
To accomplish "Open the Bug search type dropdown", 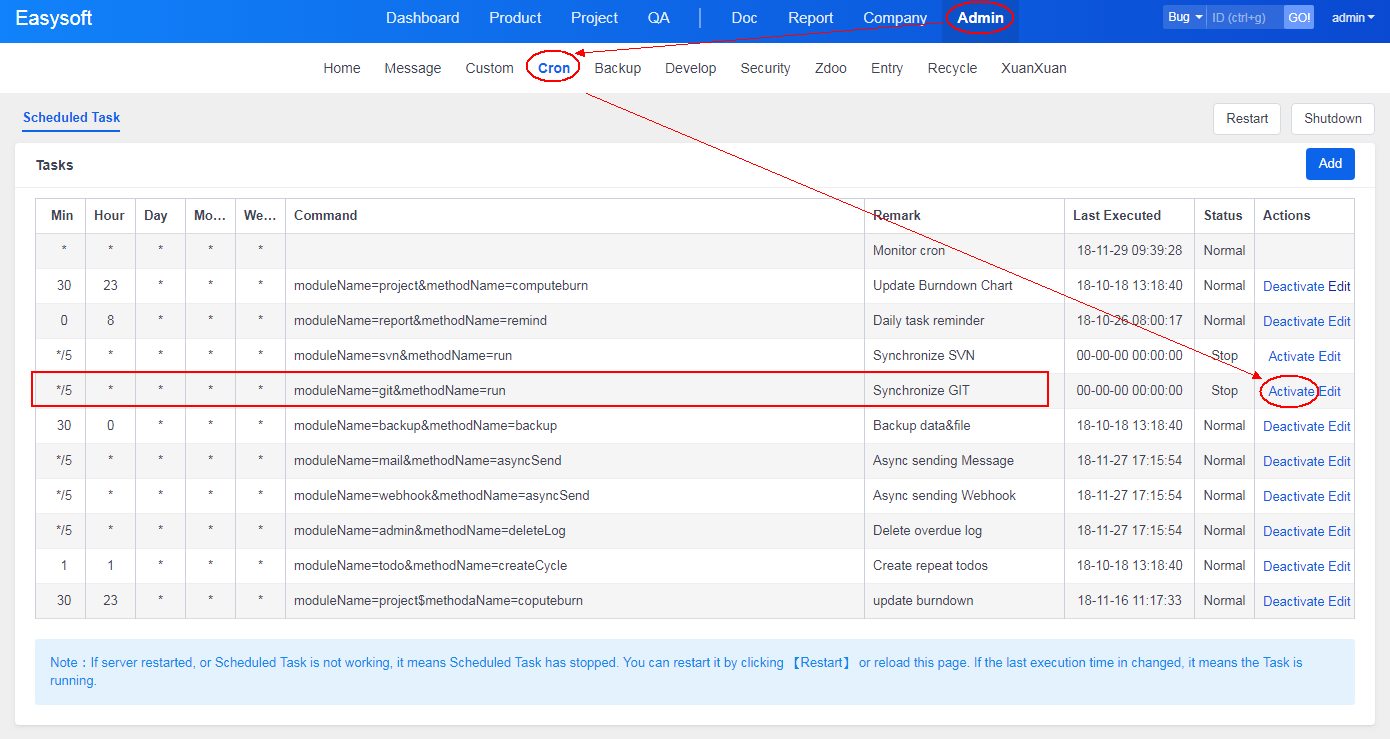I will tap(1185, 17).
